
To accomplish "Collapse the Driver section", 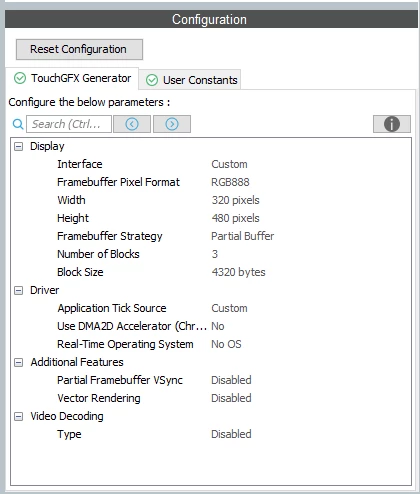I will point(19,290).
